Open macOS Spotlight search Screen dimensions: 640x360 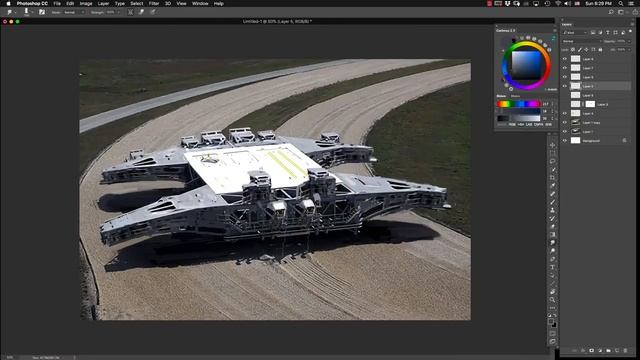(621, 3)
